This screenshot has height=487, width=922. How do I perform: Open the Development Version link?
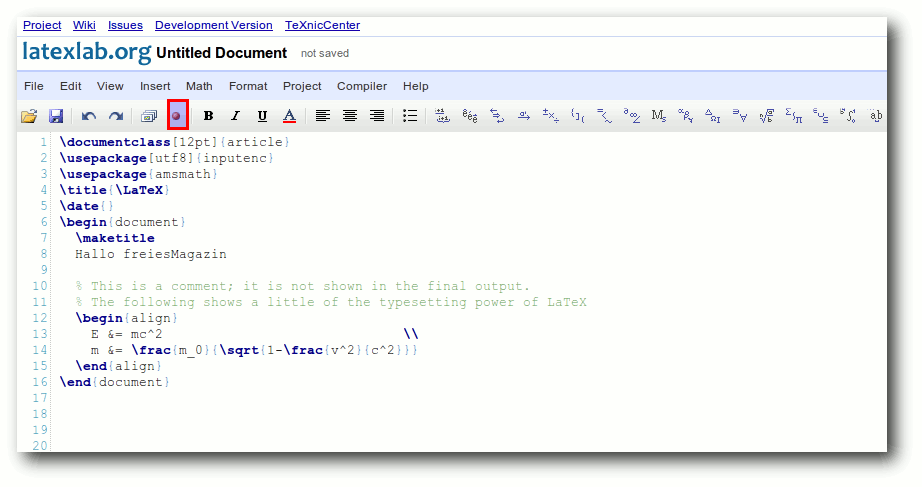213,25
